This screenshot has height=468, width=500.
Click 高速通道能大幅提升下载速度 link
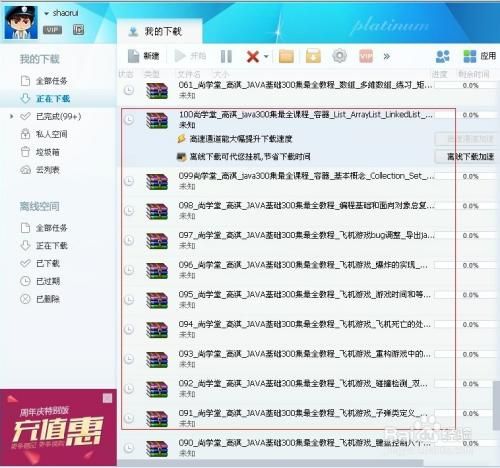click(241, 139)
